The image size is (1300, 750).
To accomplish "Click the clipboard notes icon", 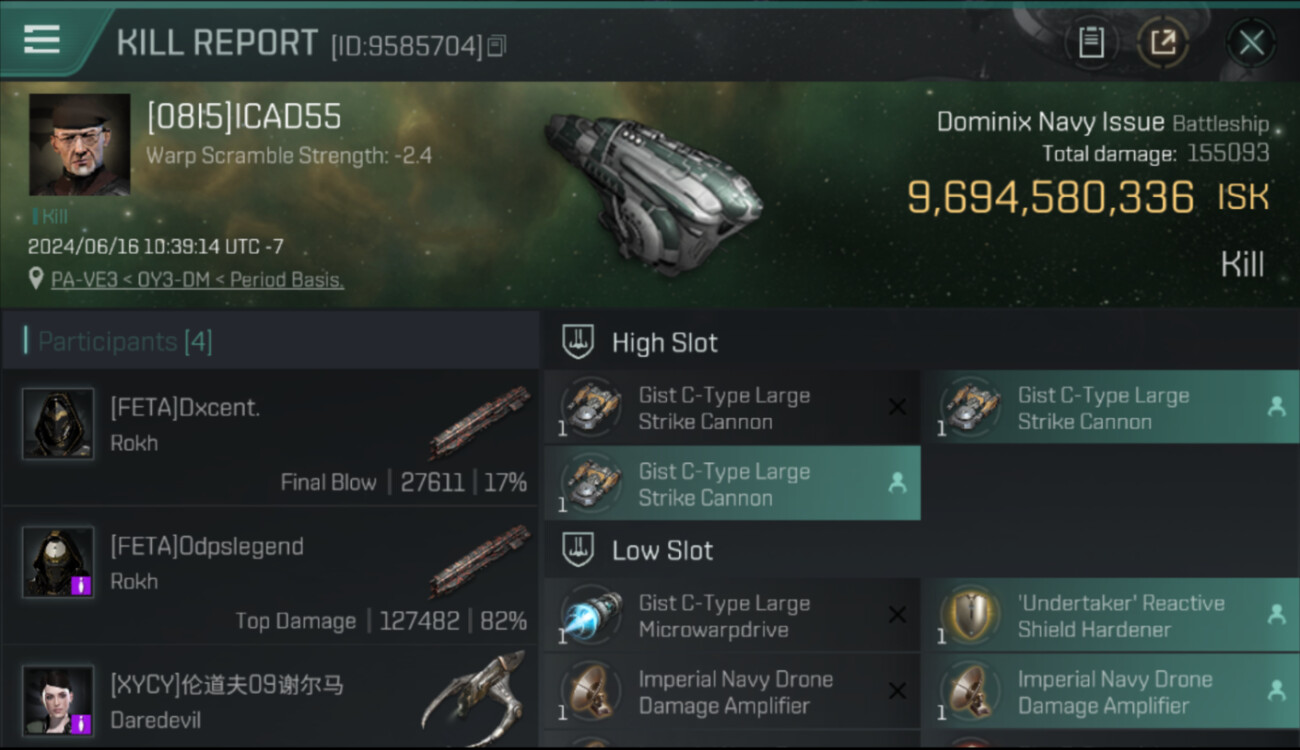I will point(1091,42).
